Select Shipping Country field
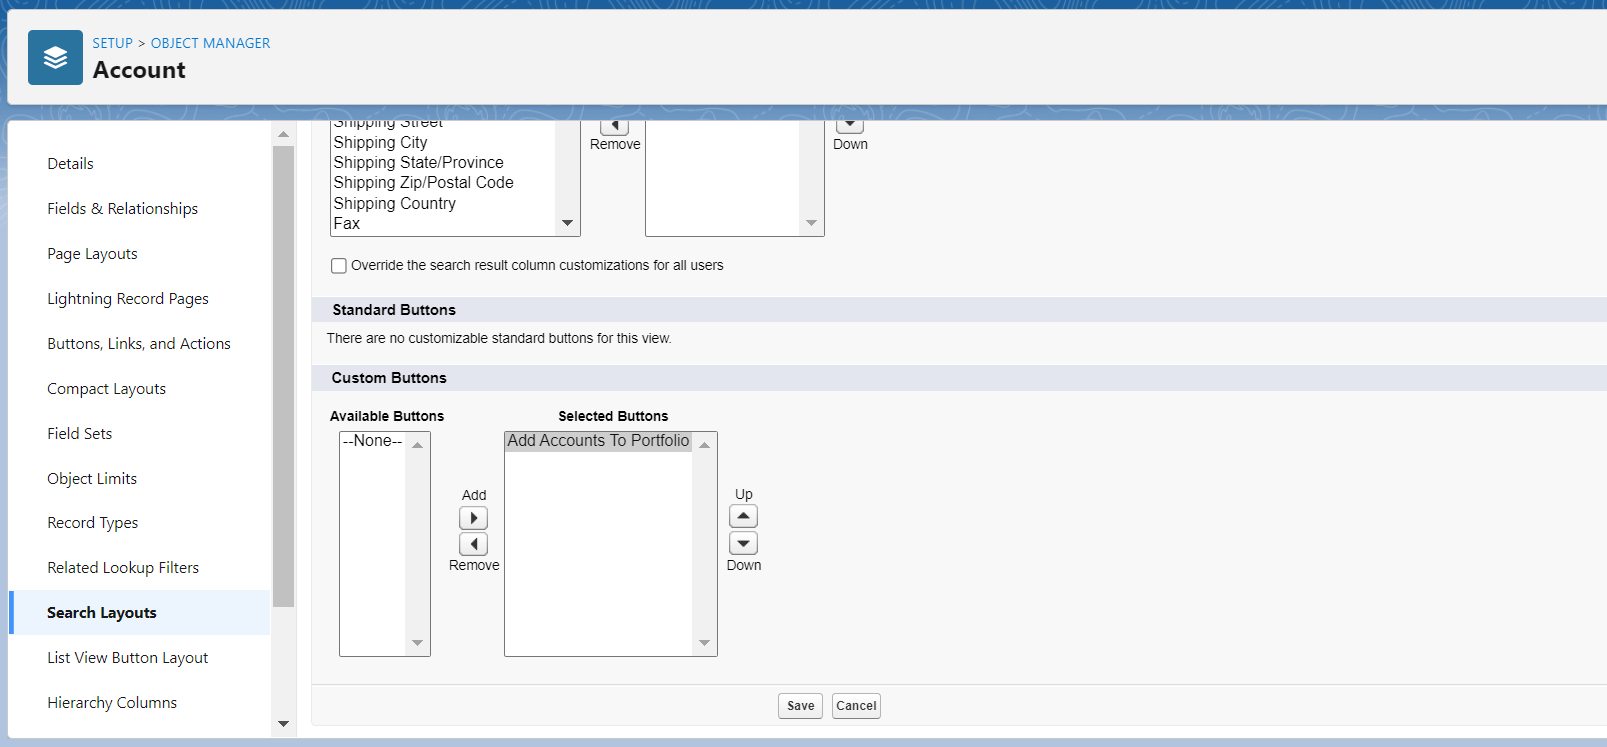The height and width of the screenshot is (747, 1607). [x=444, y=204]
